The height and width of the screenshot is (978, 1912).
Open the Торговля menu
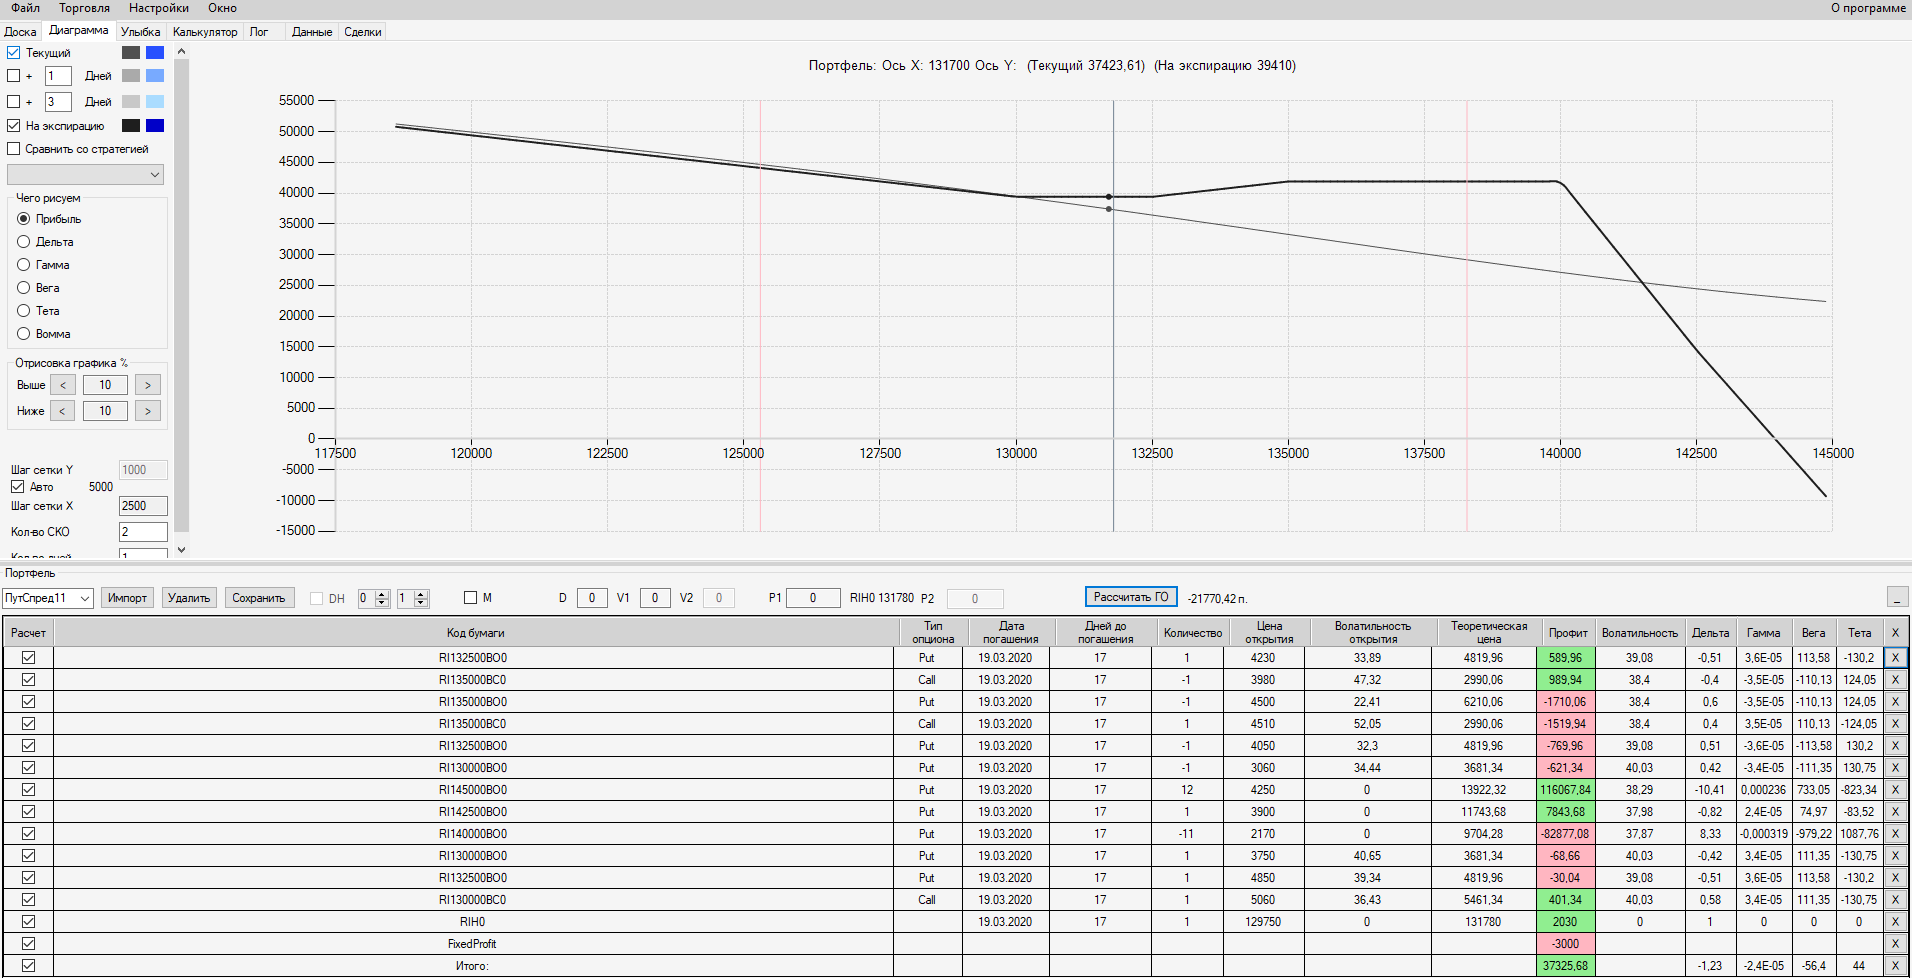click(85, 8)
